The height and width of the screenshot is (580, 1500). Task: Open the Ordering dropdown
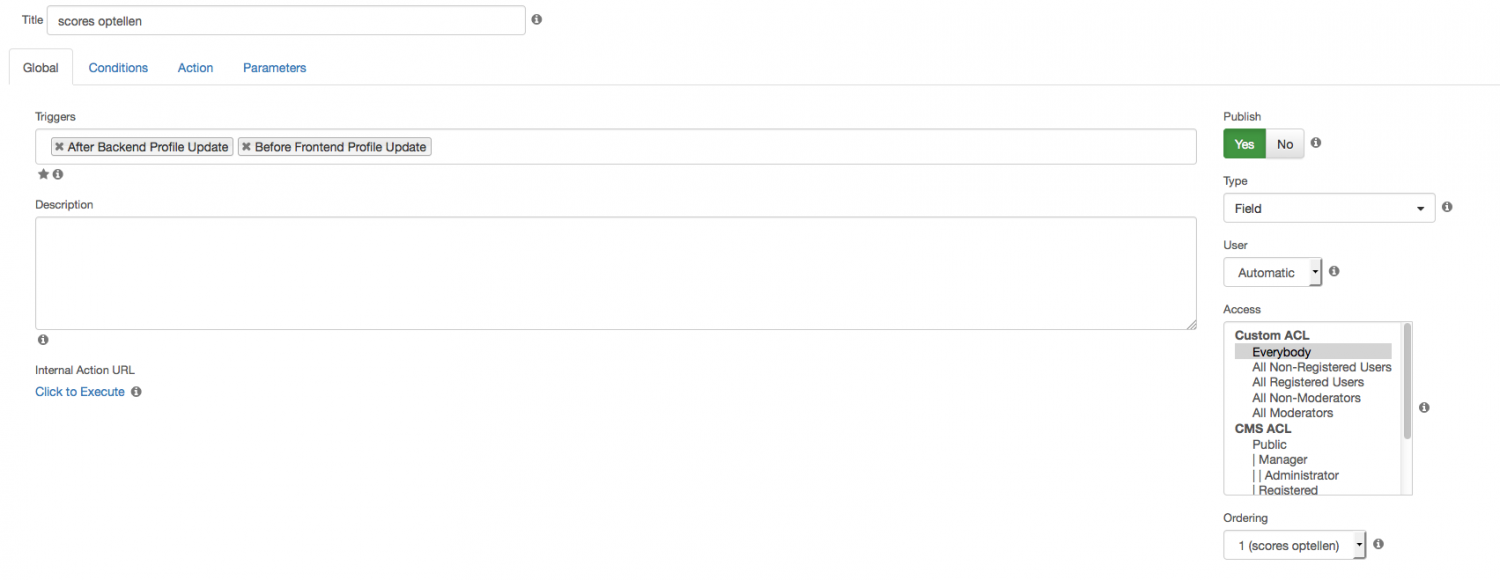pos(1294,545)
